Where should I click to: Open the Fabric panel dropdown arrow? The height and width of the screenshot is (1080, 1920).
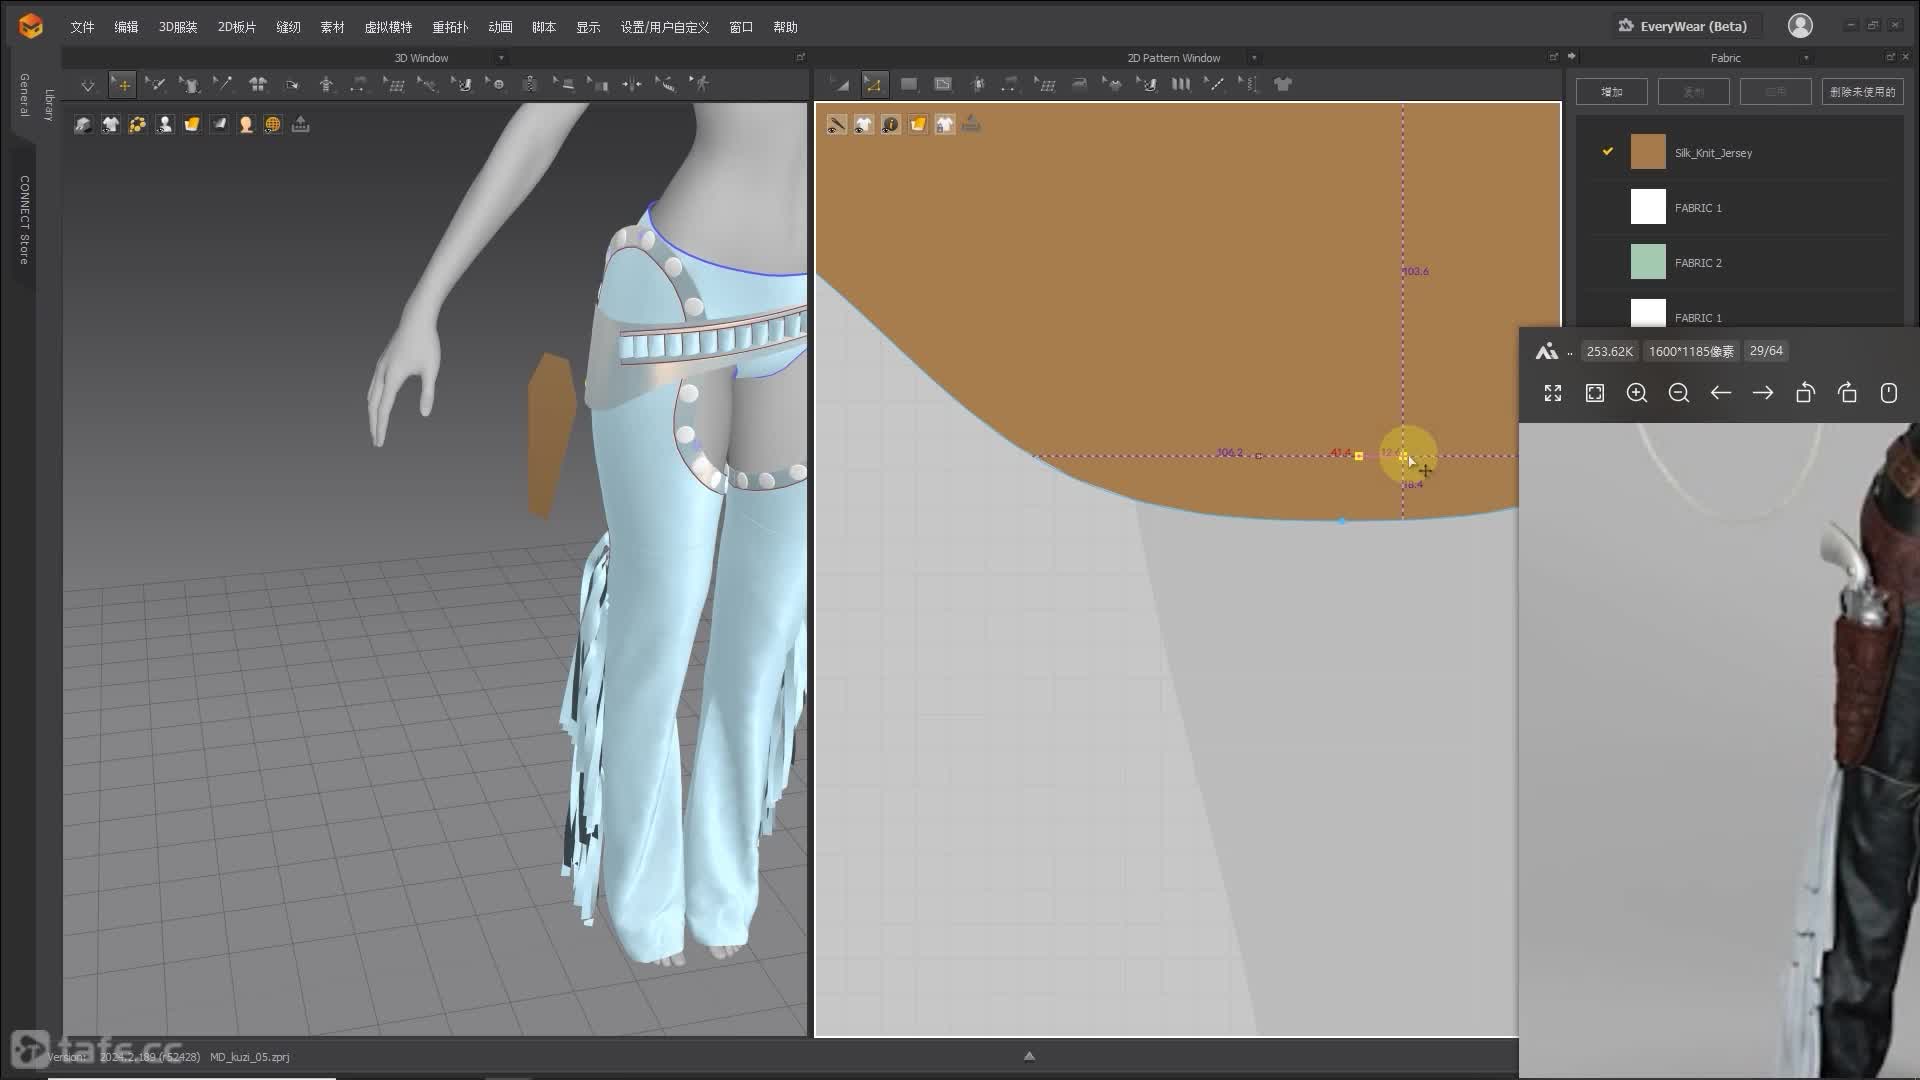pos(1806,58)
